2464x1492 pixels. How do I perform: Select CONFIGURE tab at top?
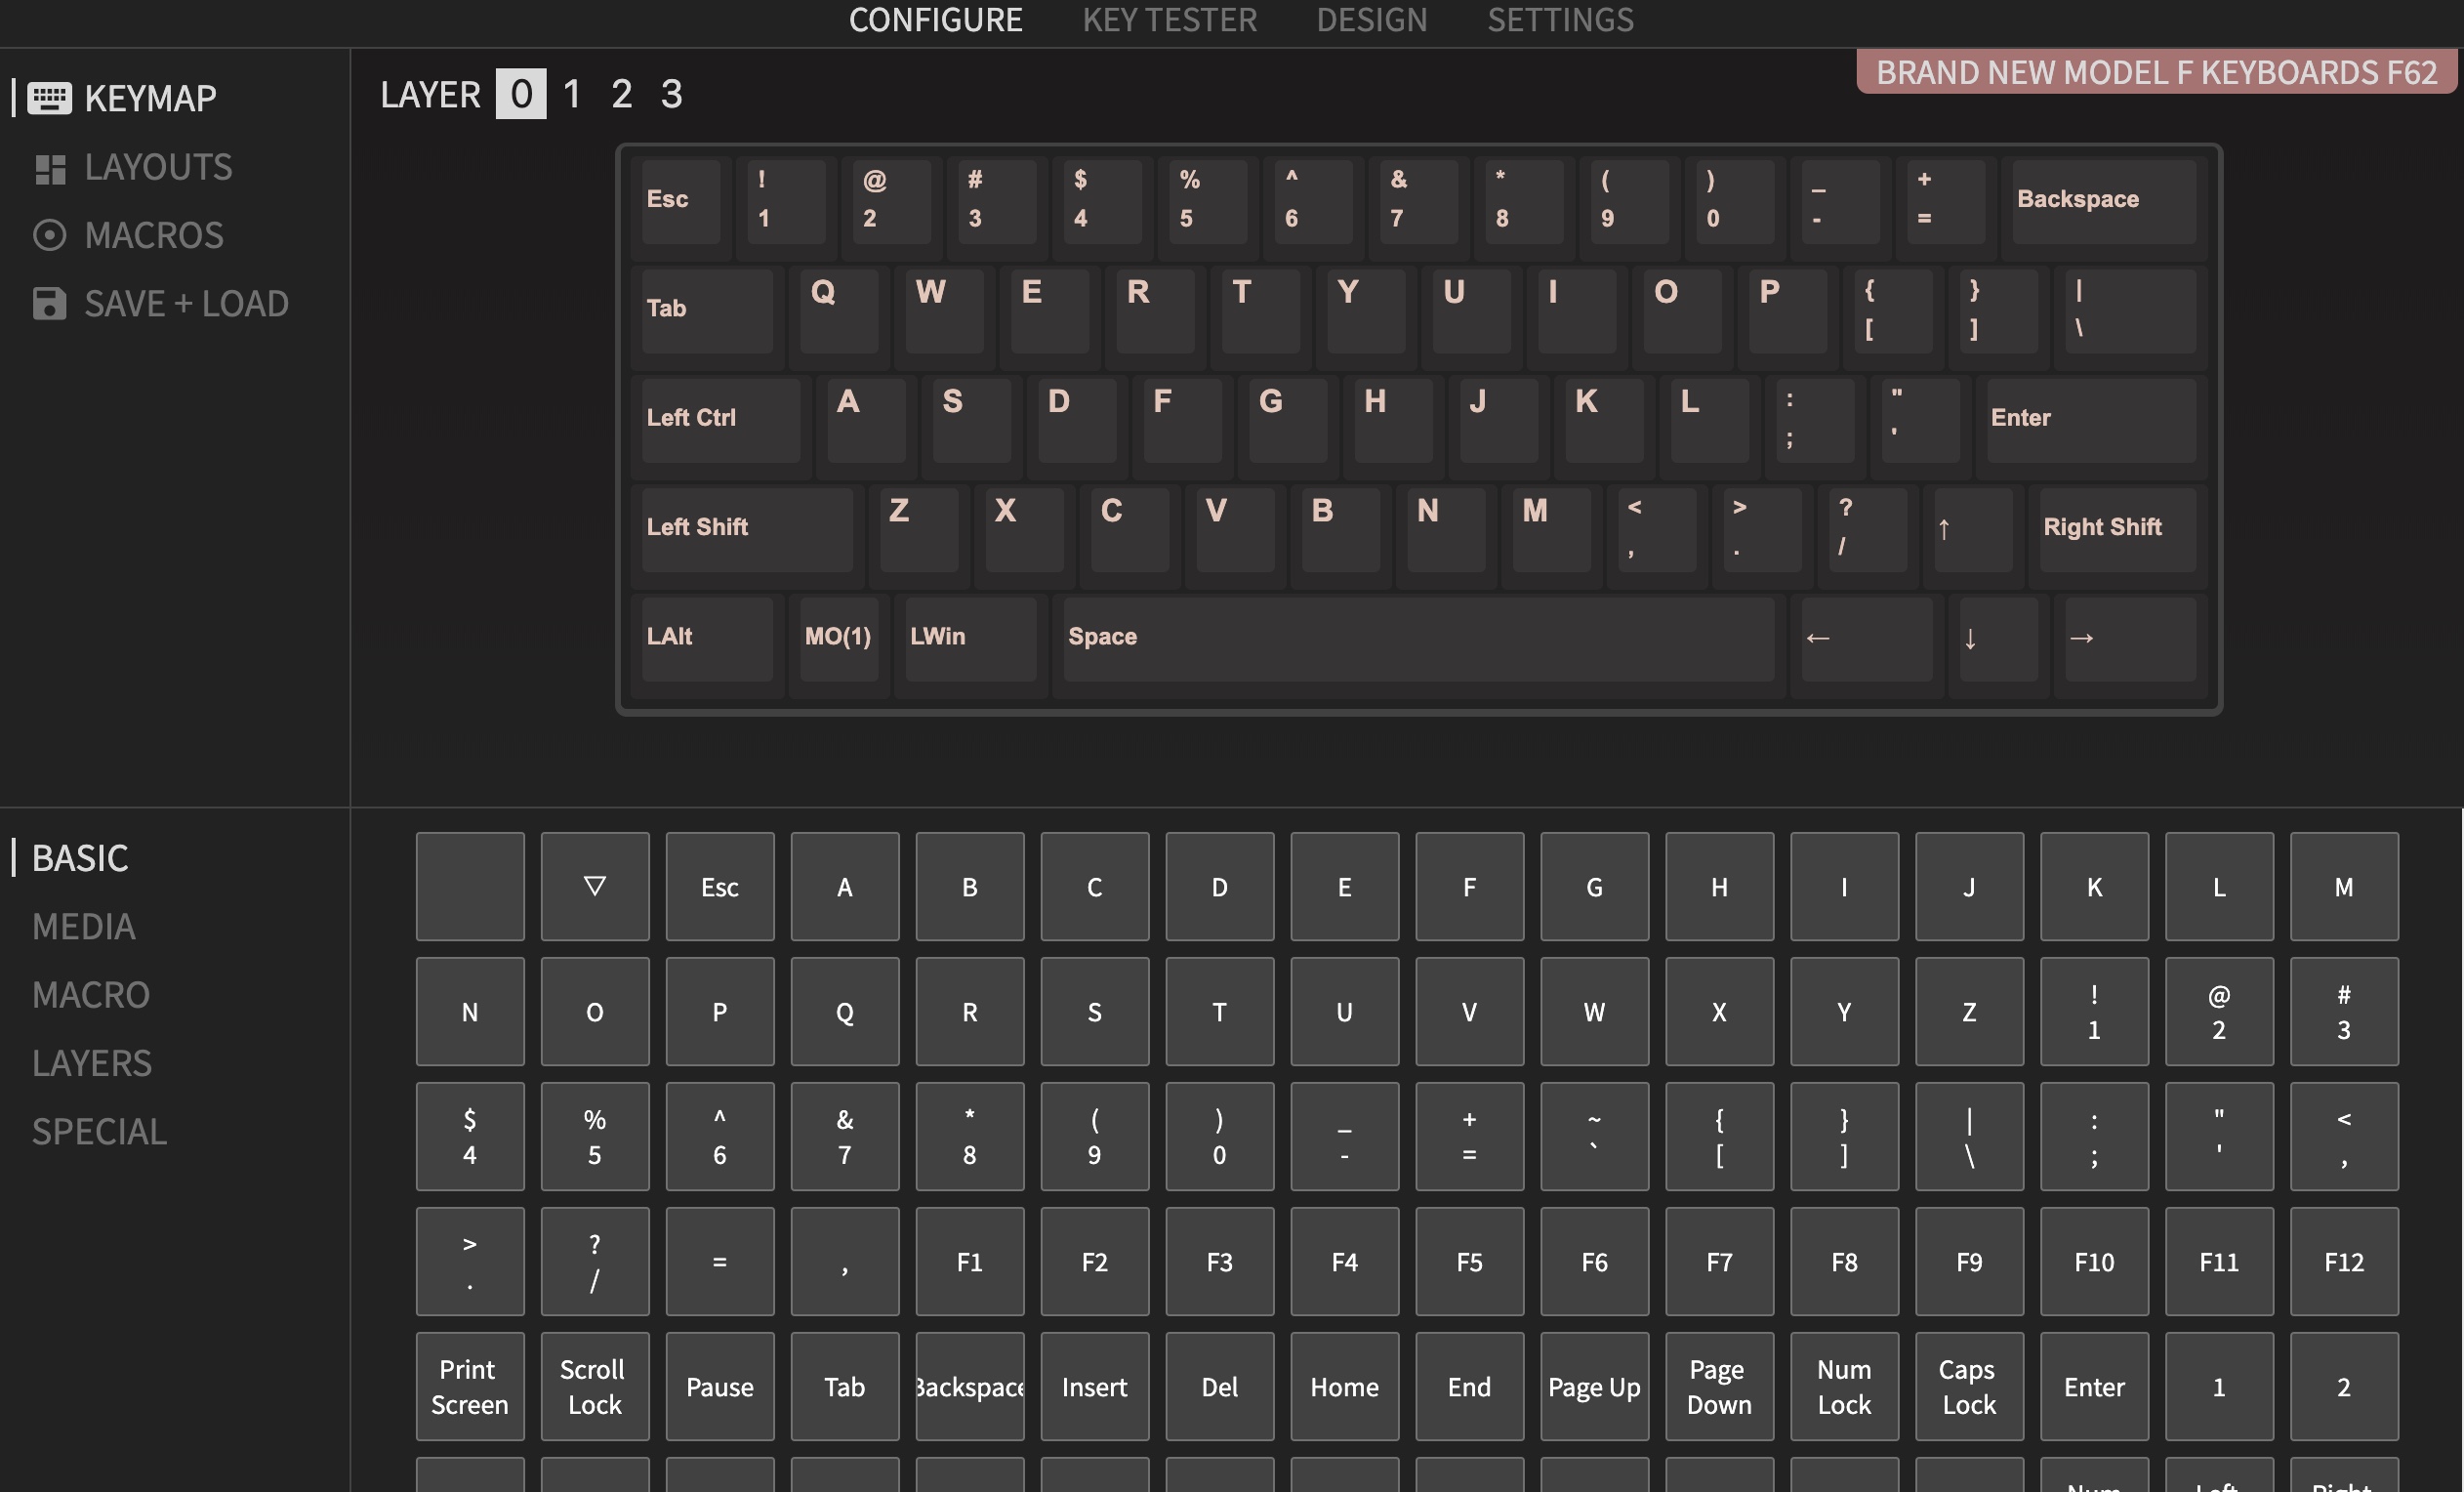tap(934, 21)
